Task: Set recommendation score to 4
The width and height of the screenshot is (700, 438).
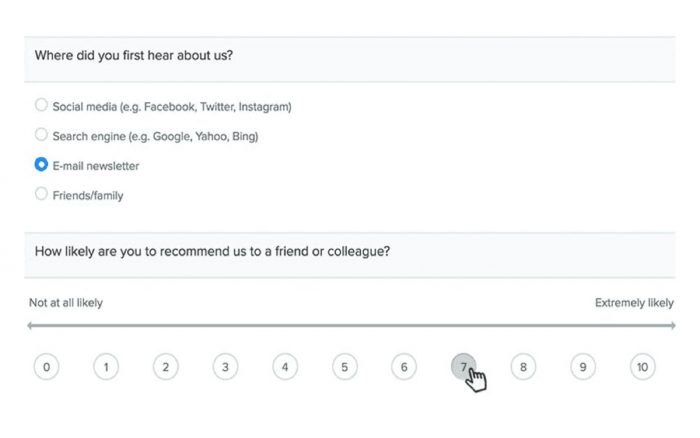Action: click(285, 367)
